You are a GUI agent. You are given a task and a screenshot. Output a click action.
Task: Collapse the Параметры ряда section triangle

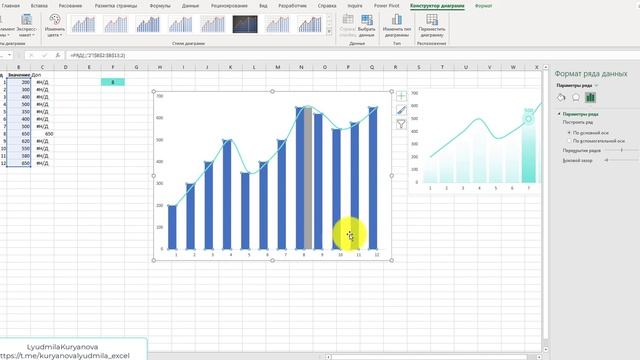coord(559,114)
